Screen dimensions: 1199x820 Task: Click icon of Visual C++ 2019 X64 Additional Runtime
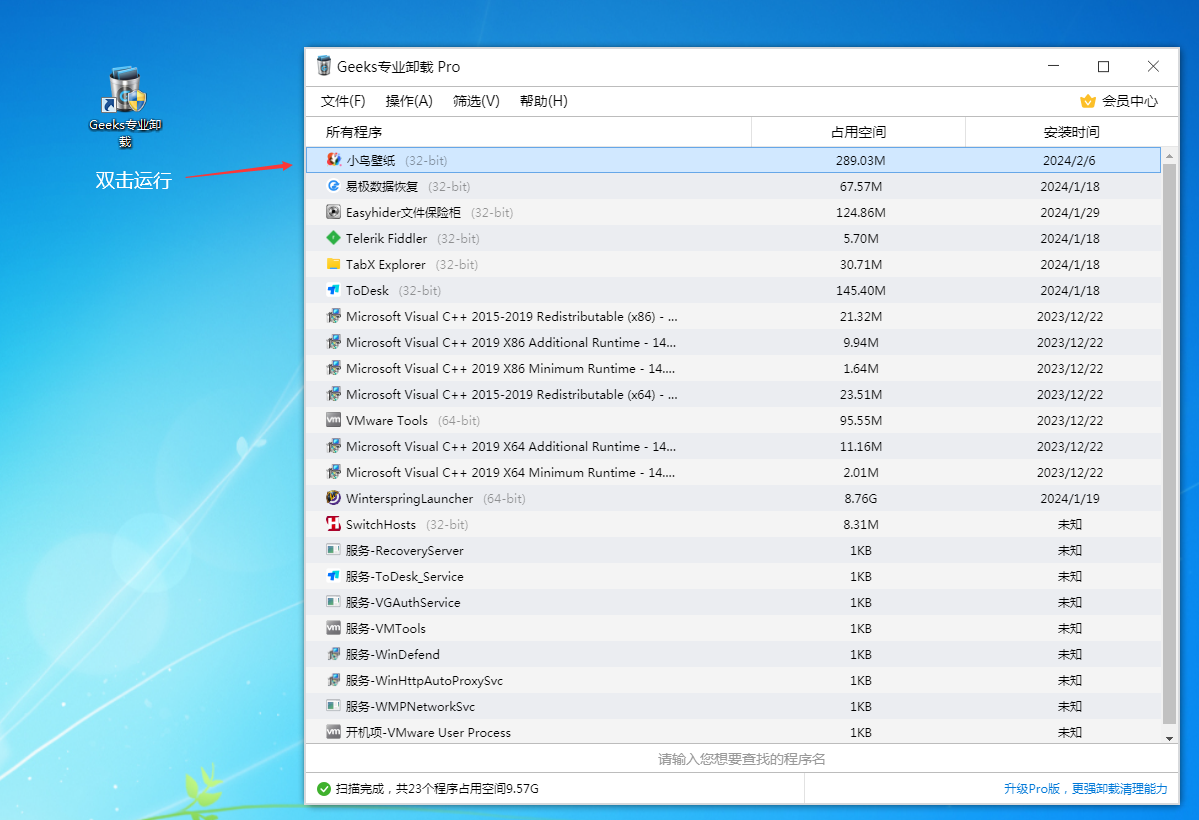tap(333, 446)
